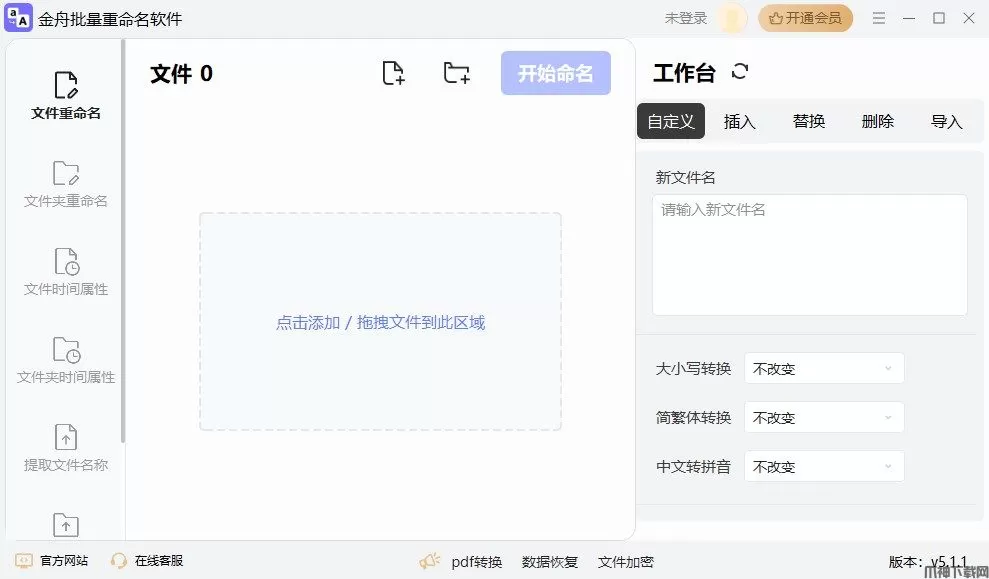Switch to the 替换 tab
989x579 pixels.
(x=809, y=121)
